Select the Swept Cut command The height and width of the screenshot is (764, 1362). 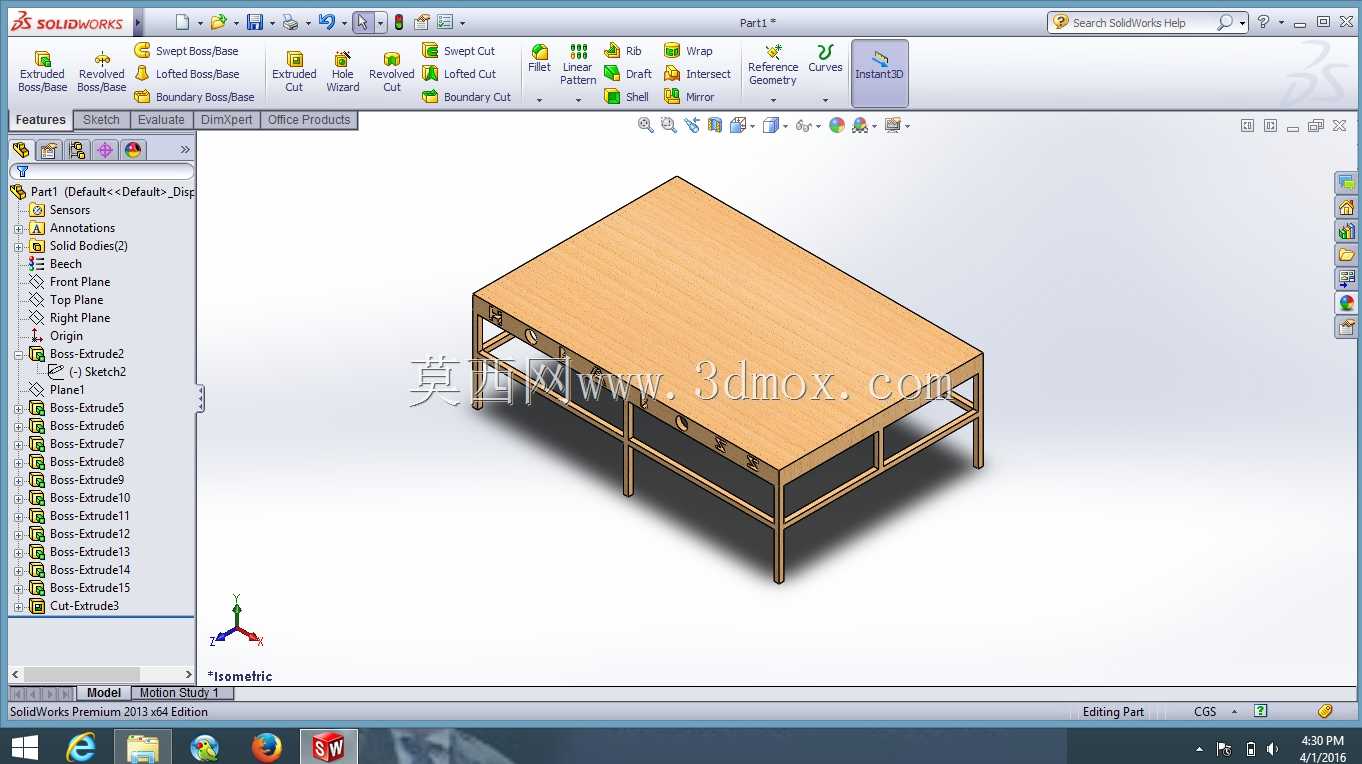459,51
